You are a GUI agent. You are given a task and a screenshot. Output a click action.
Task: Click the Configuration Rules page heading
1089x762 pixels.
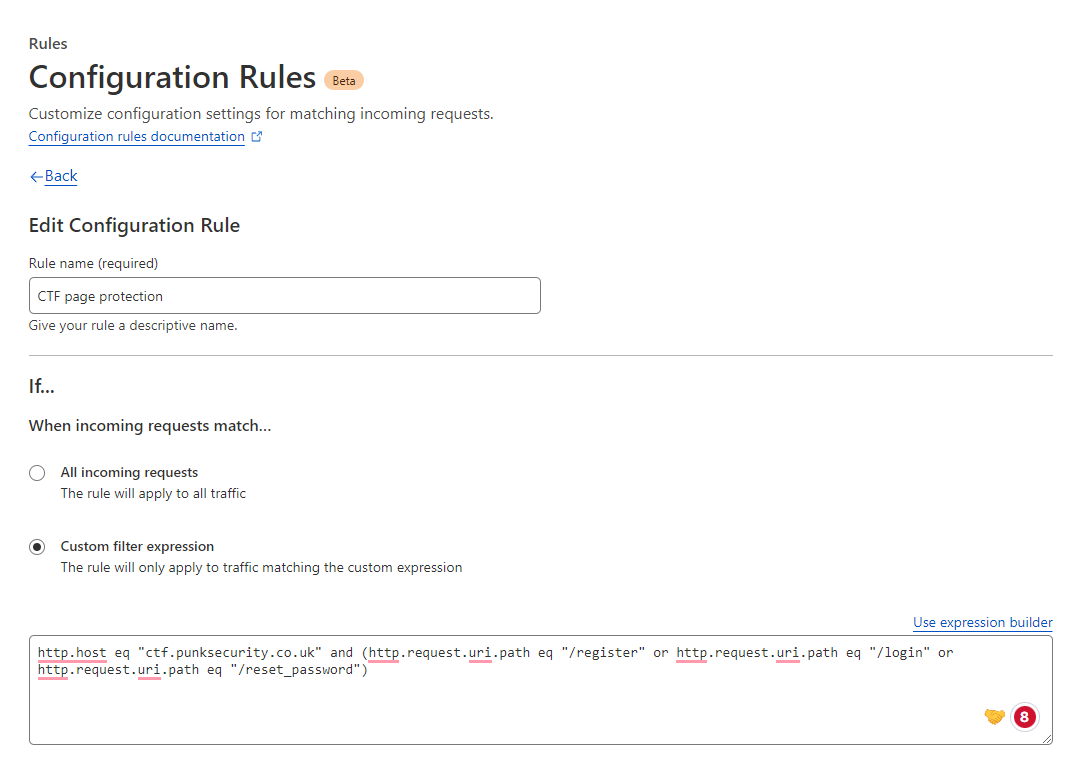[172, 78]
